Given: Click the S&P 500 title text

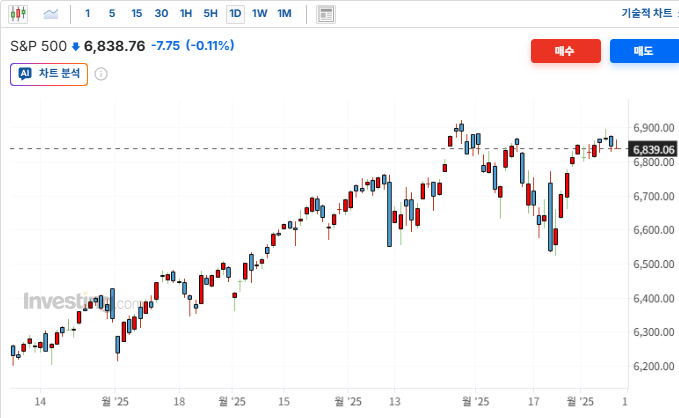Looking at the screenshot, I should (39, 46).
